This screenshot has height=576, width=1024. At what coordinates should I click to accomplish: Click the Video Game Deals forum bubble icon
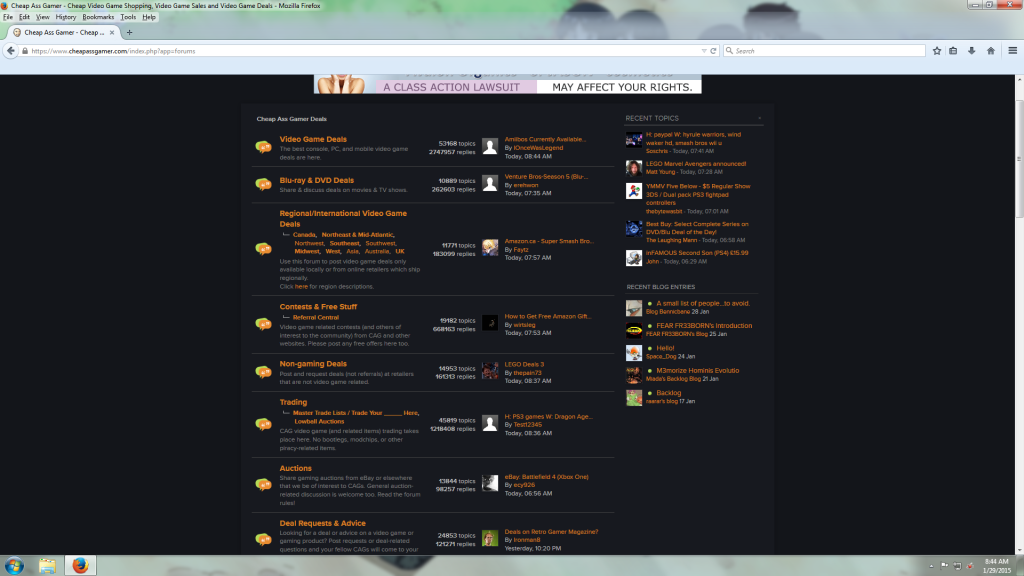tap(263, 147)
